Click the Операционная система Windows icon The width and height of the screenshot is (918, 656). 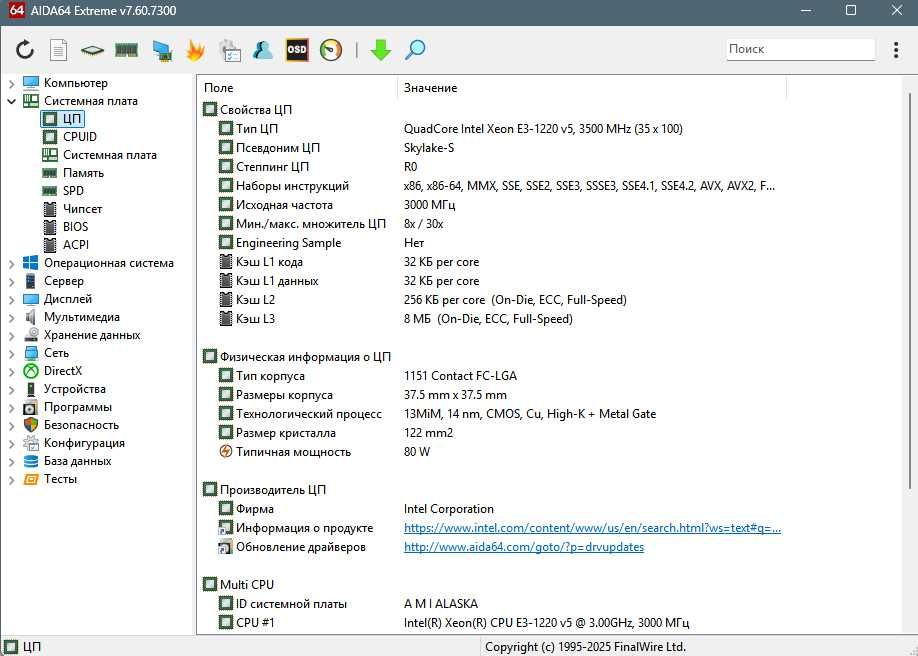(x=31, y=264)
